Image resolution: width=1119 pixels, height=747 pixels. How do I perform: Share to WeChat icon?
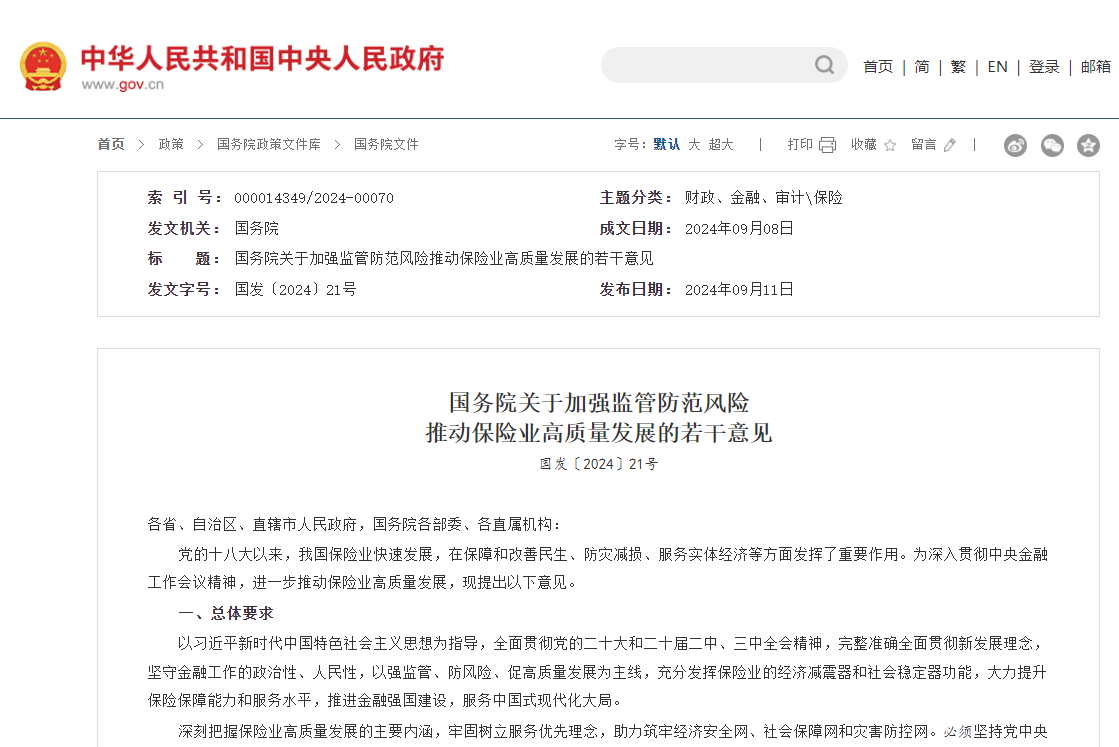[1052, 146]
